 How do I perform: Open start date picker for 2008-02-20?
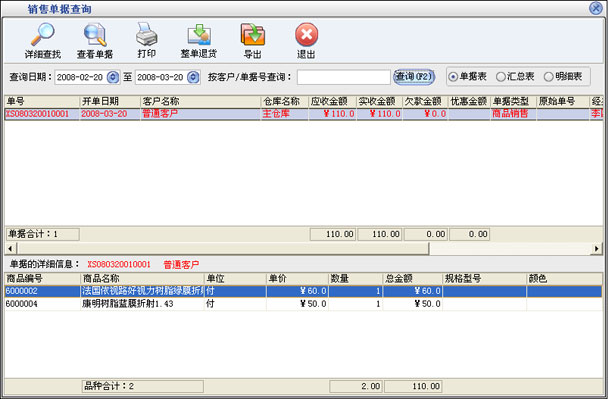[x=113, y=77]
